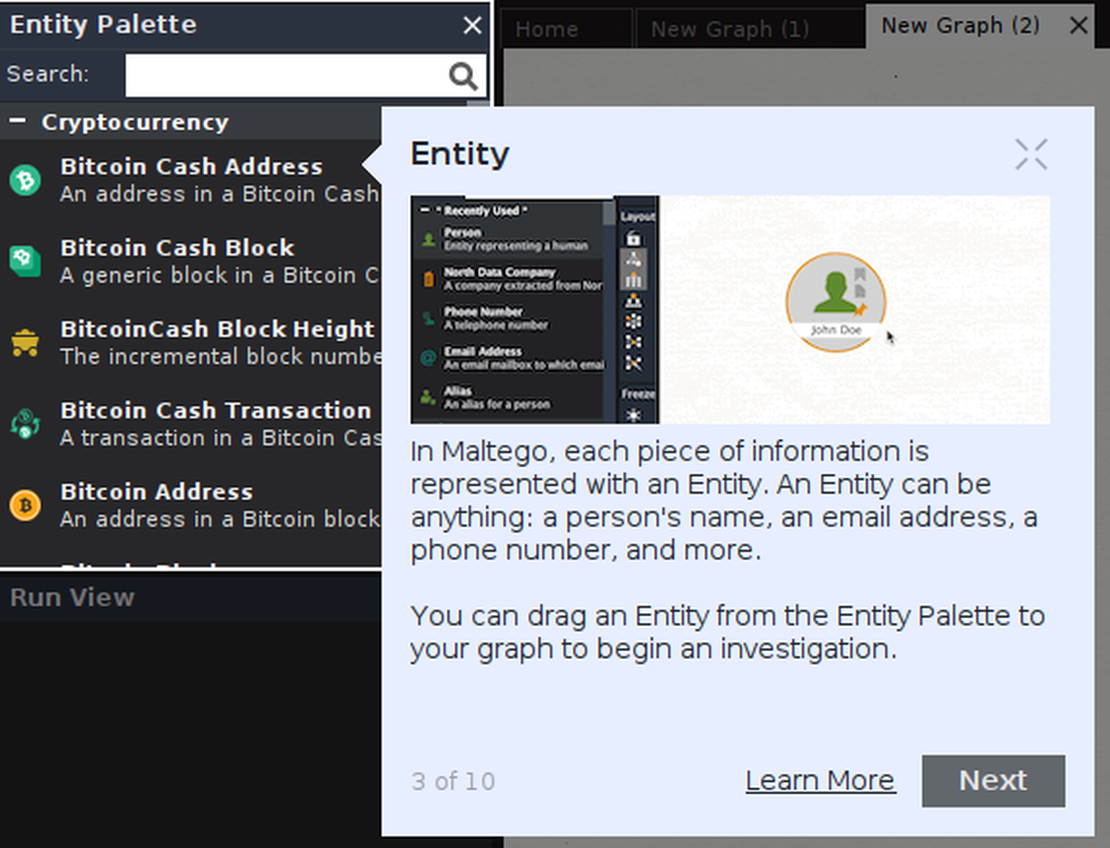
Task: Click the Entity tutorial preview image
Action: (x=730, y=309)
